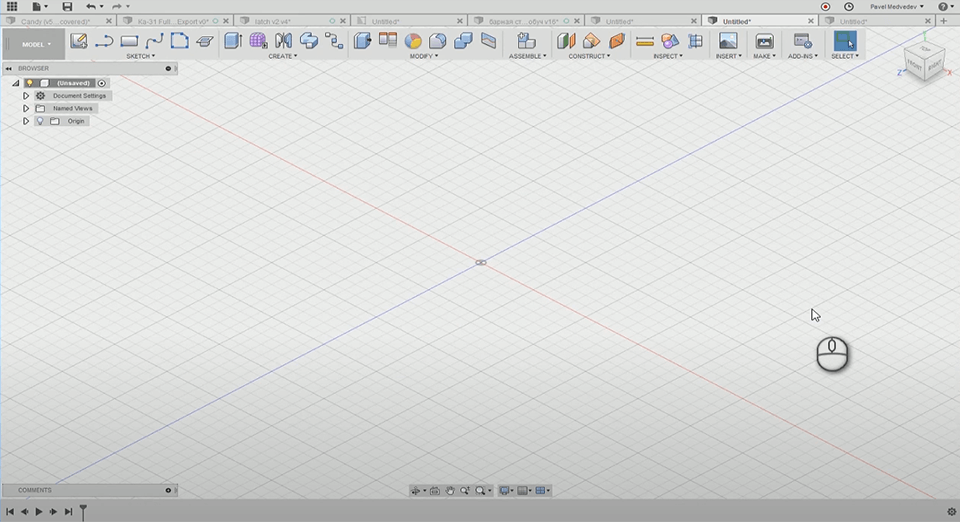Open the CREATE menu

click(282, 56)
